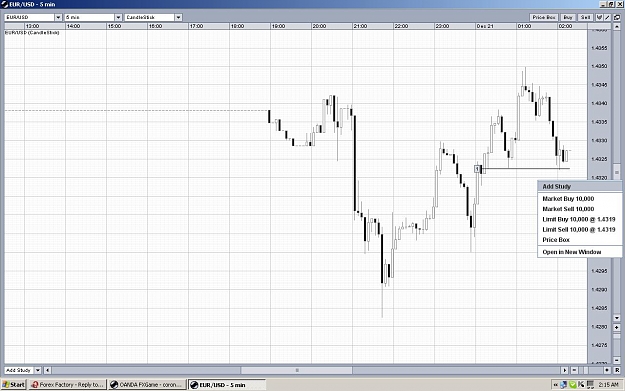Select Limit Buy 10,000 @ 1.4319
The image size is (625, 391).
click(x=578, y=219)
